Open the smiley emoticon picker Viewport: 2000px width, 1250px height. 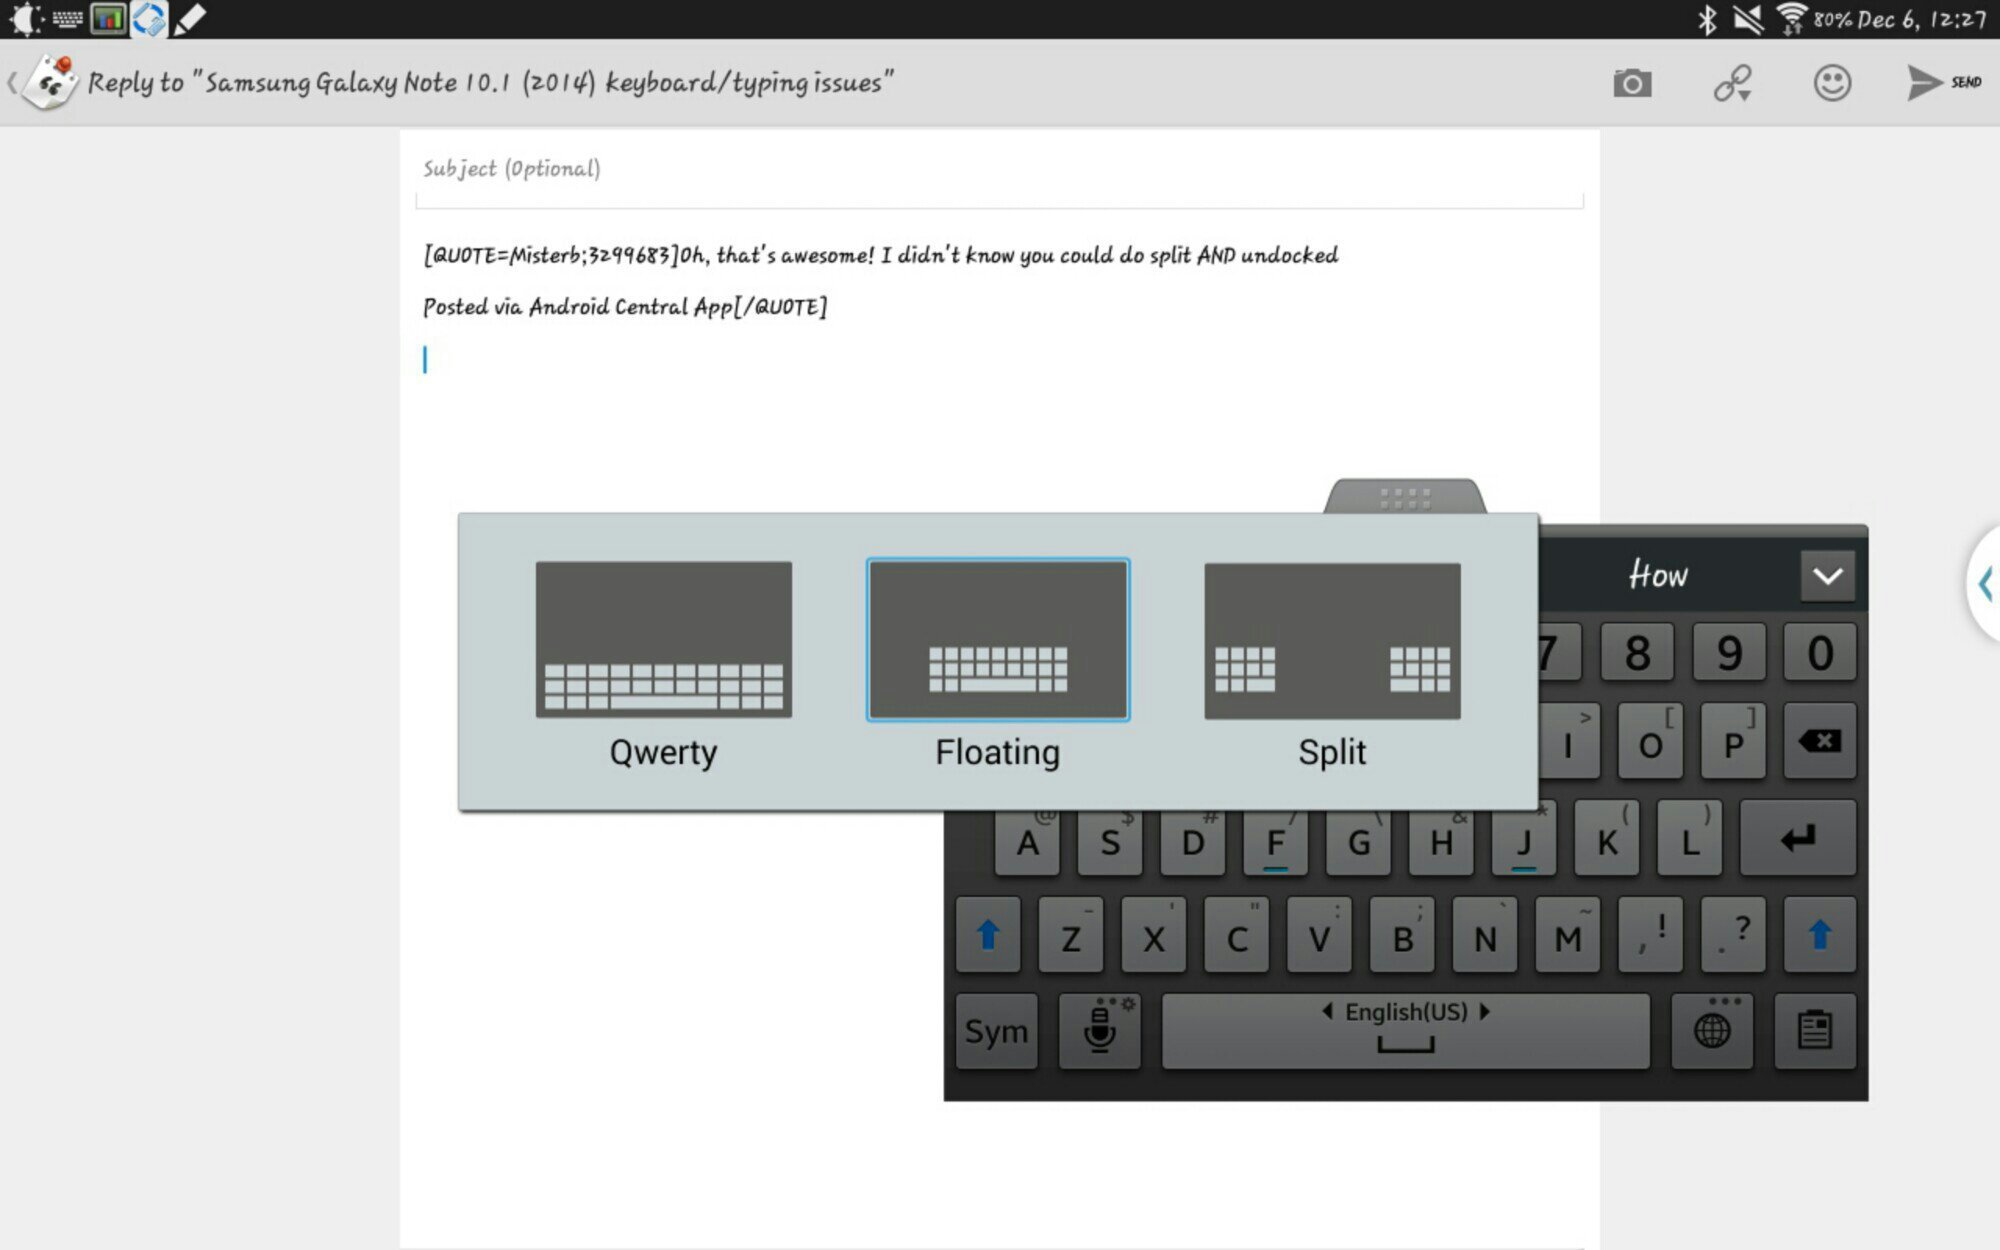(1832, 83)
